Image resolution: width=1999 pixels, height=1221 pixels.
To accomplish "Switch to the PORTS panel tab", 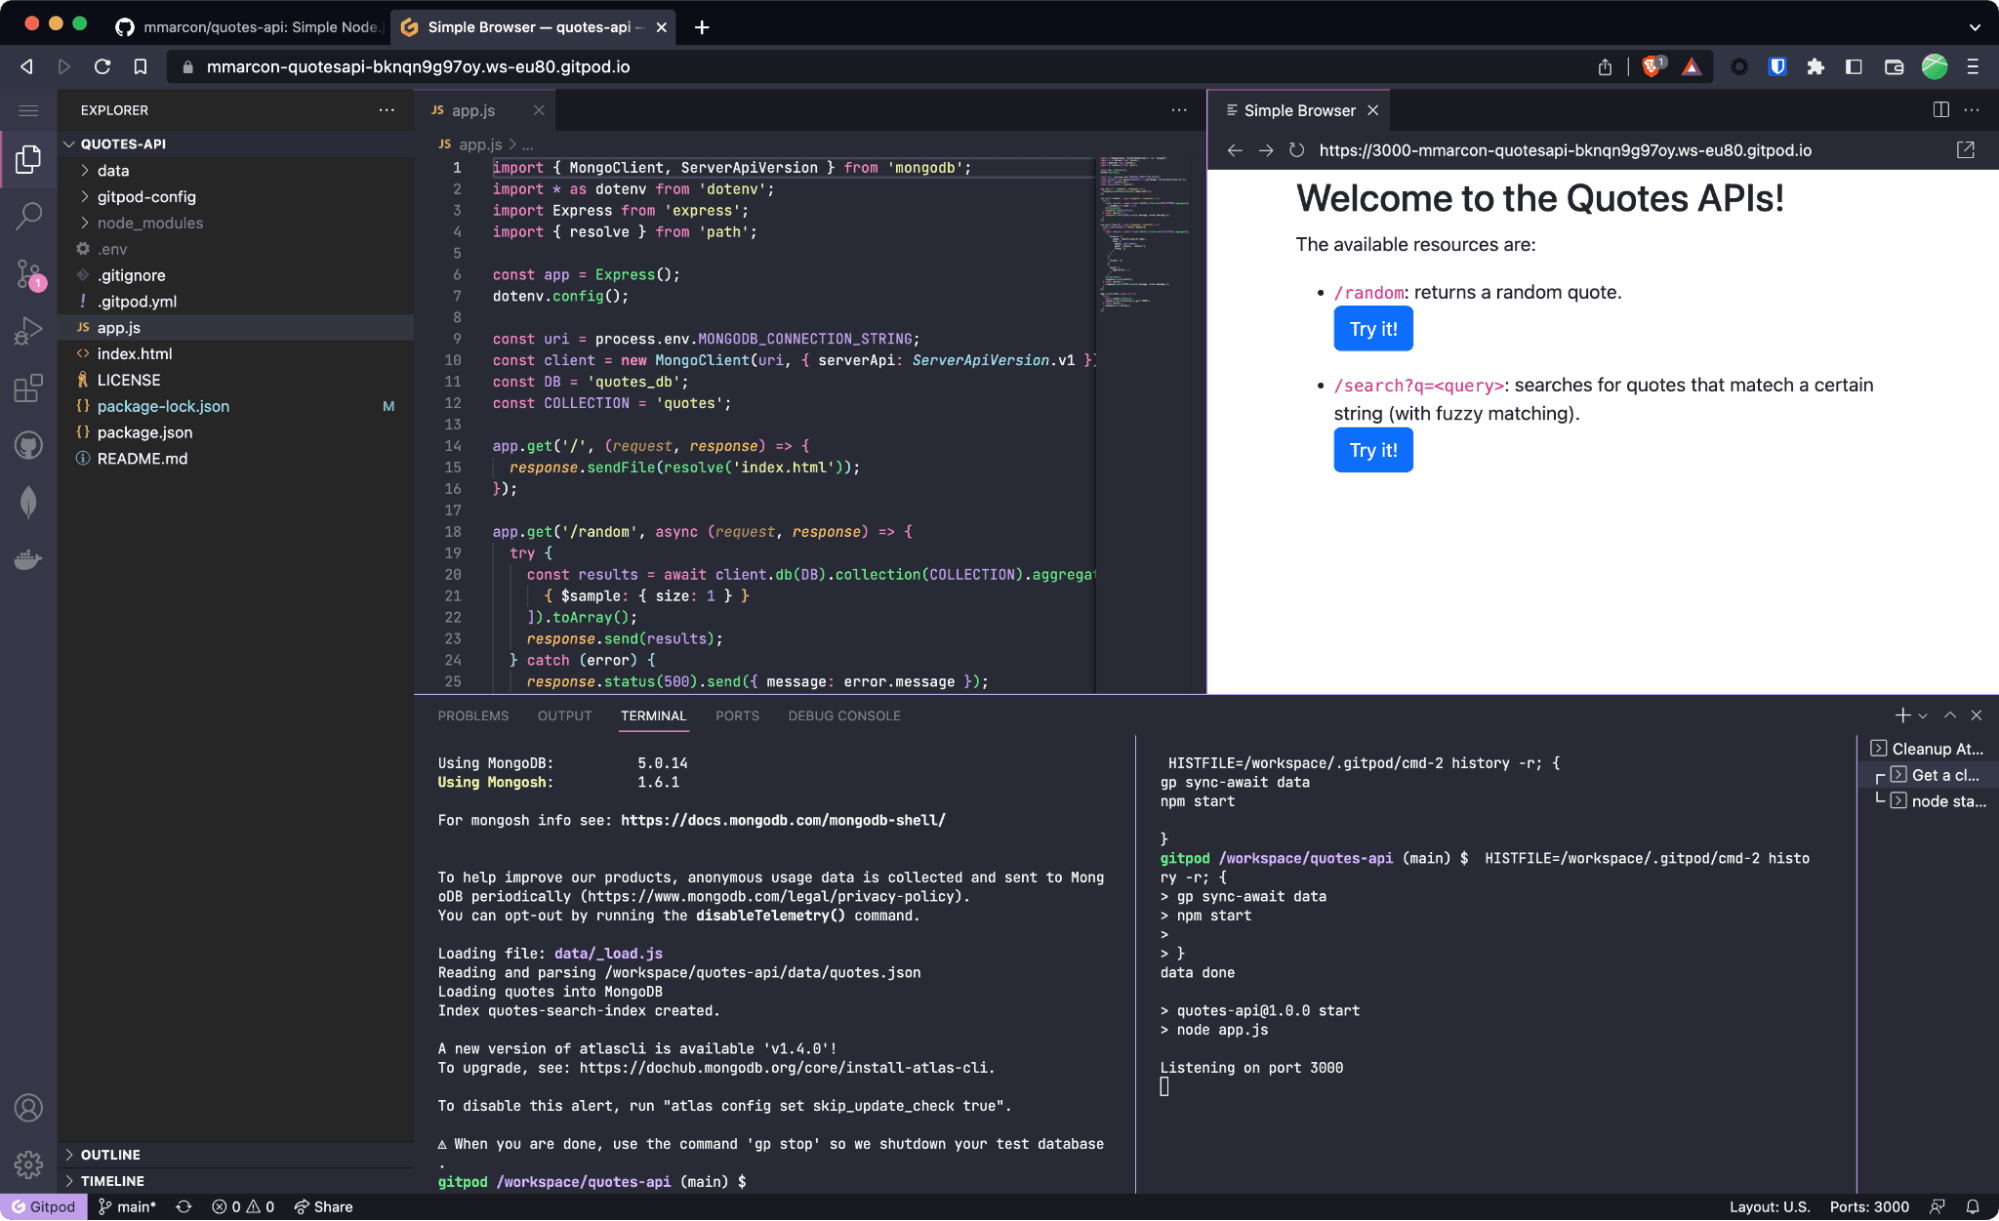I will pyautogui.click(x=737, y=716).
